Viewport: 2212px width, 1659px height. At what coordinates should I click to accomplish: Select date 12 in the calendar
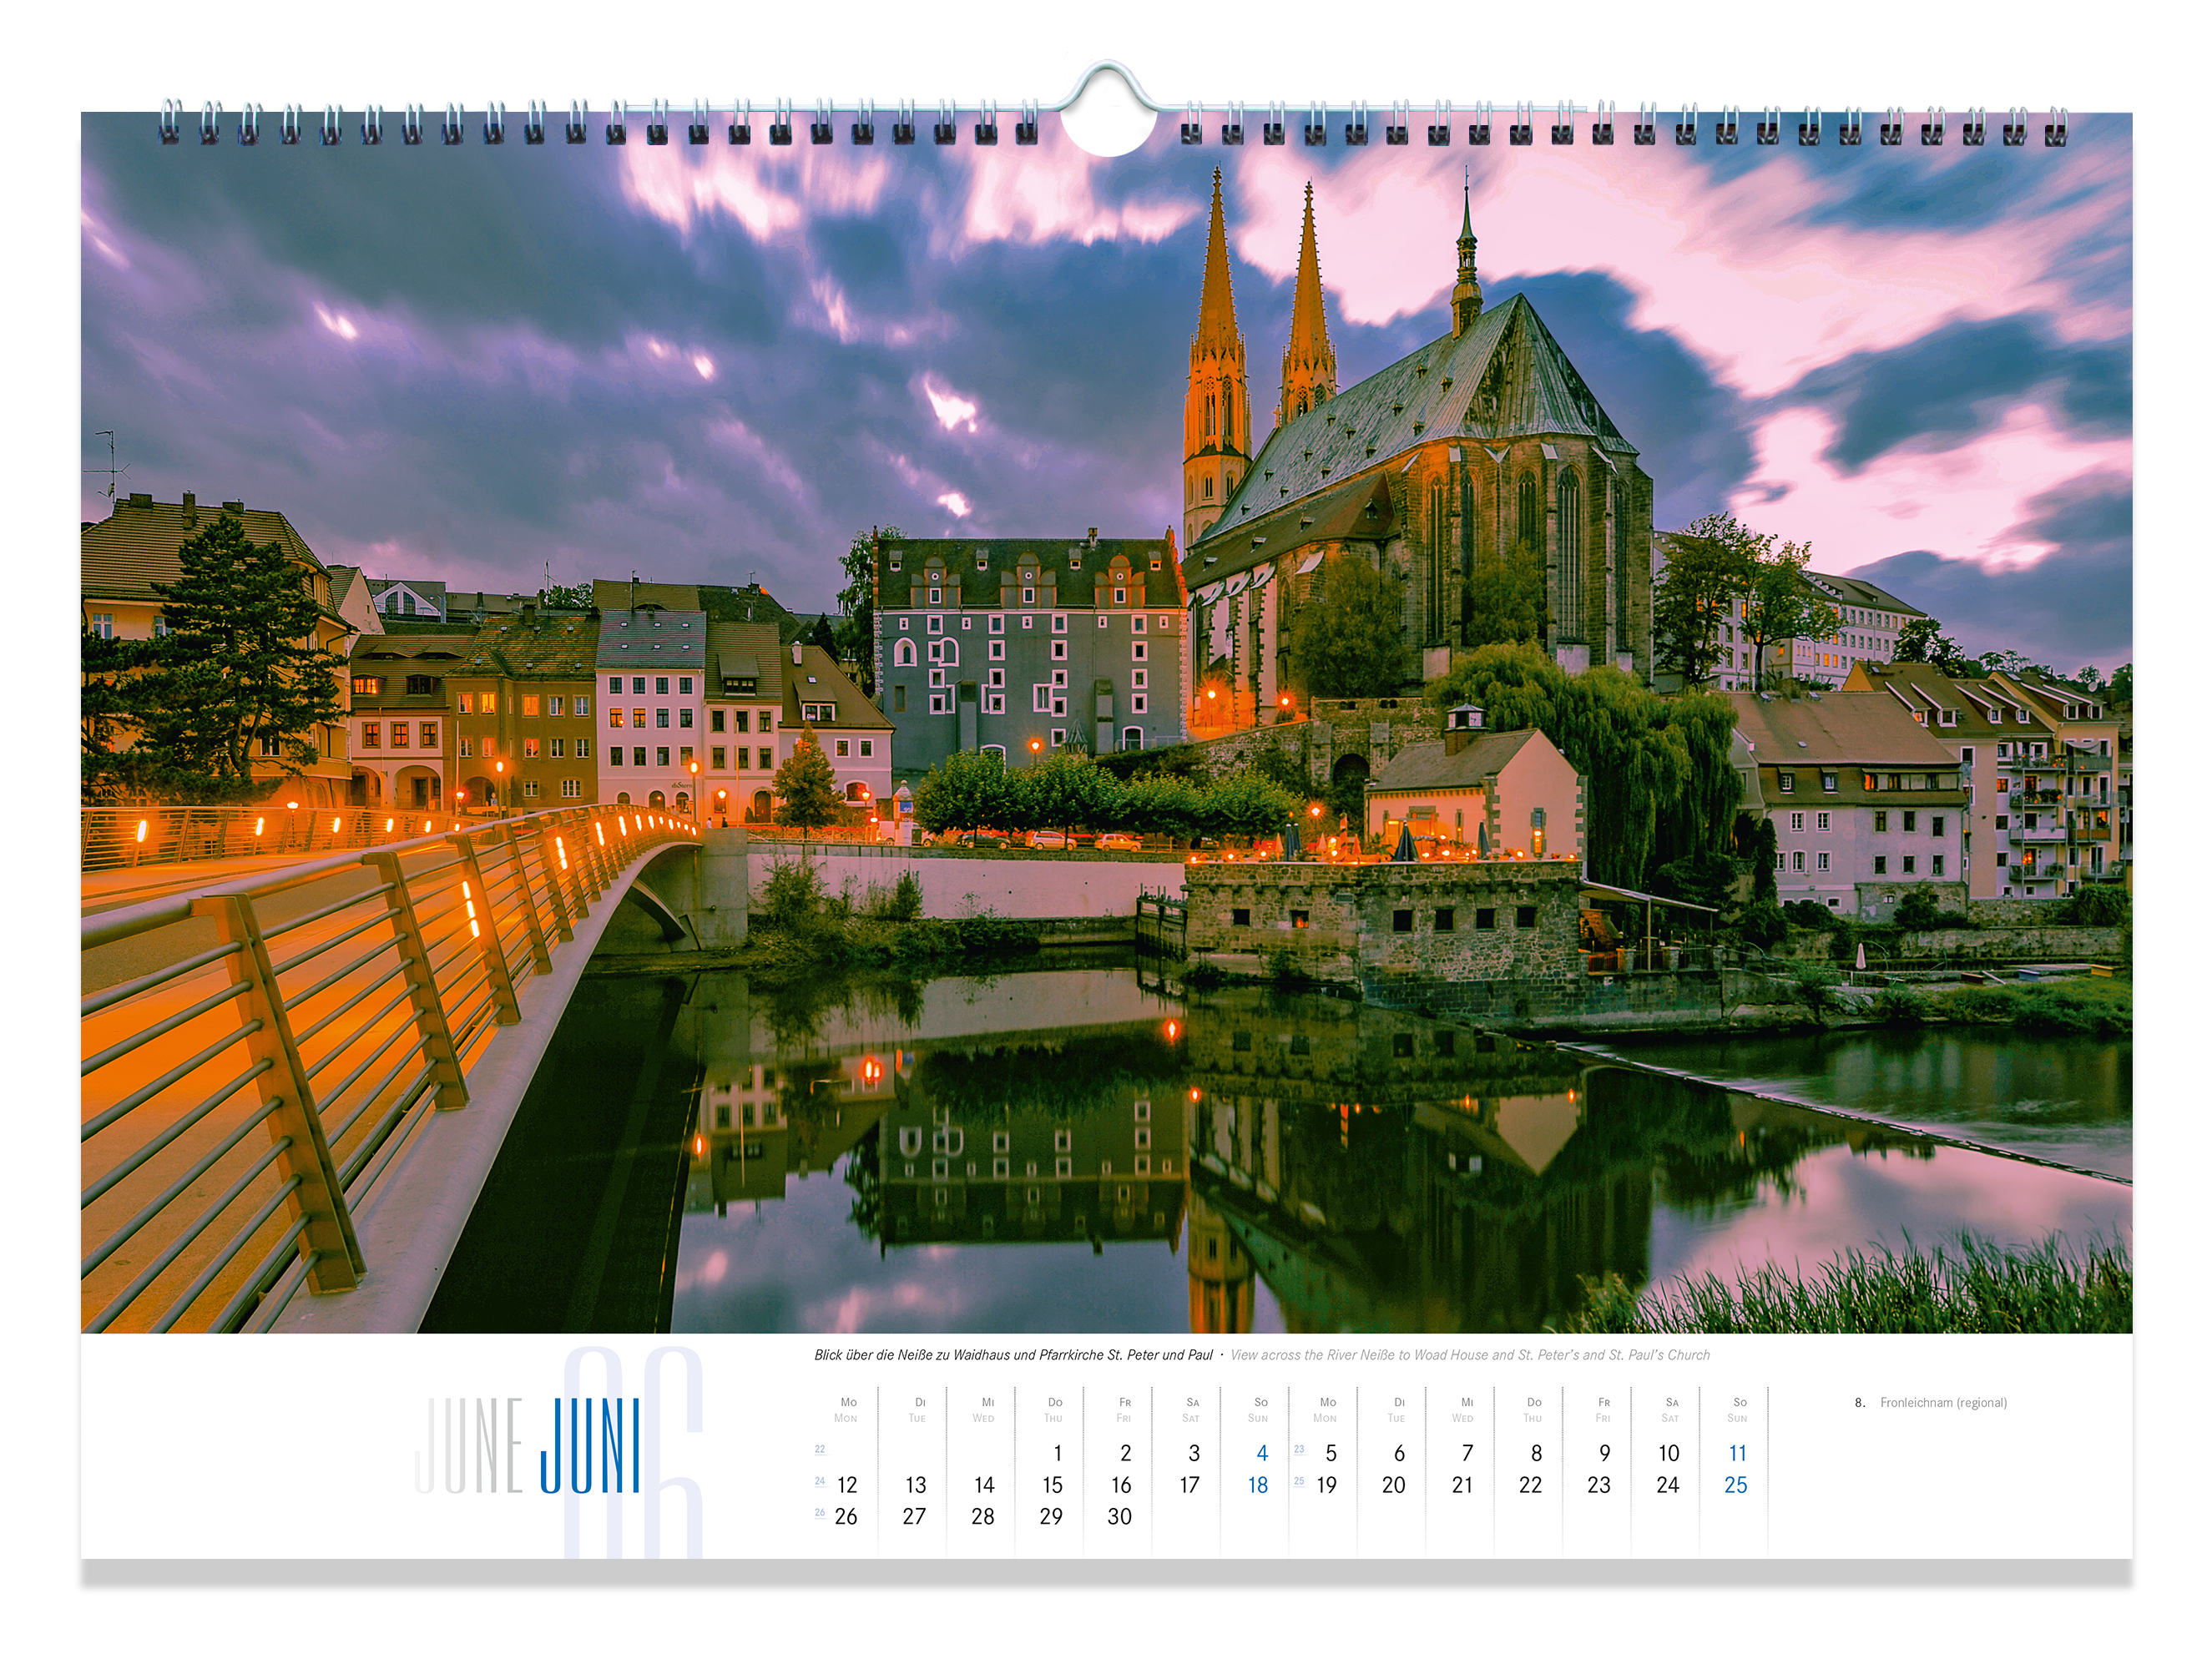point(846,1485)
